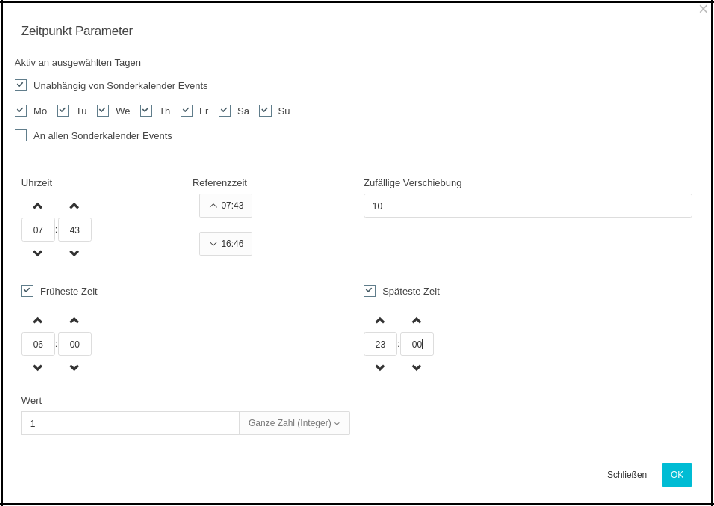Select the sunset 16:46 reference time
This screenshot has width=714, height=506.
[226, 243]
